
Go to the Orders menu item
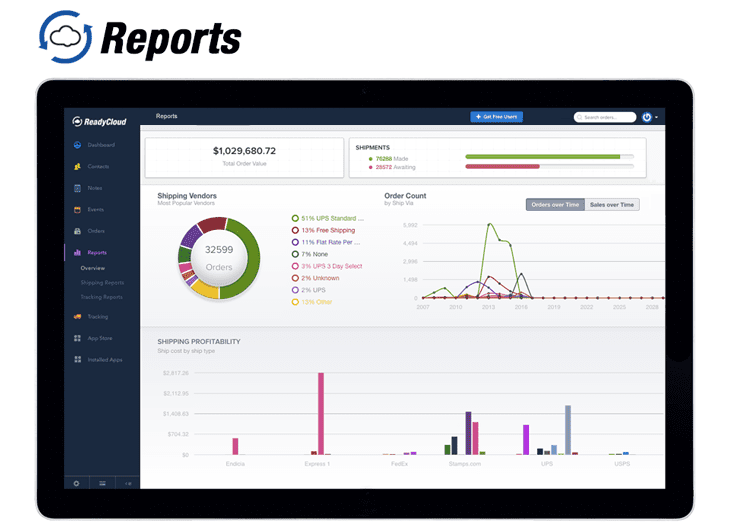pyautogui.click(x=96, y=231)
